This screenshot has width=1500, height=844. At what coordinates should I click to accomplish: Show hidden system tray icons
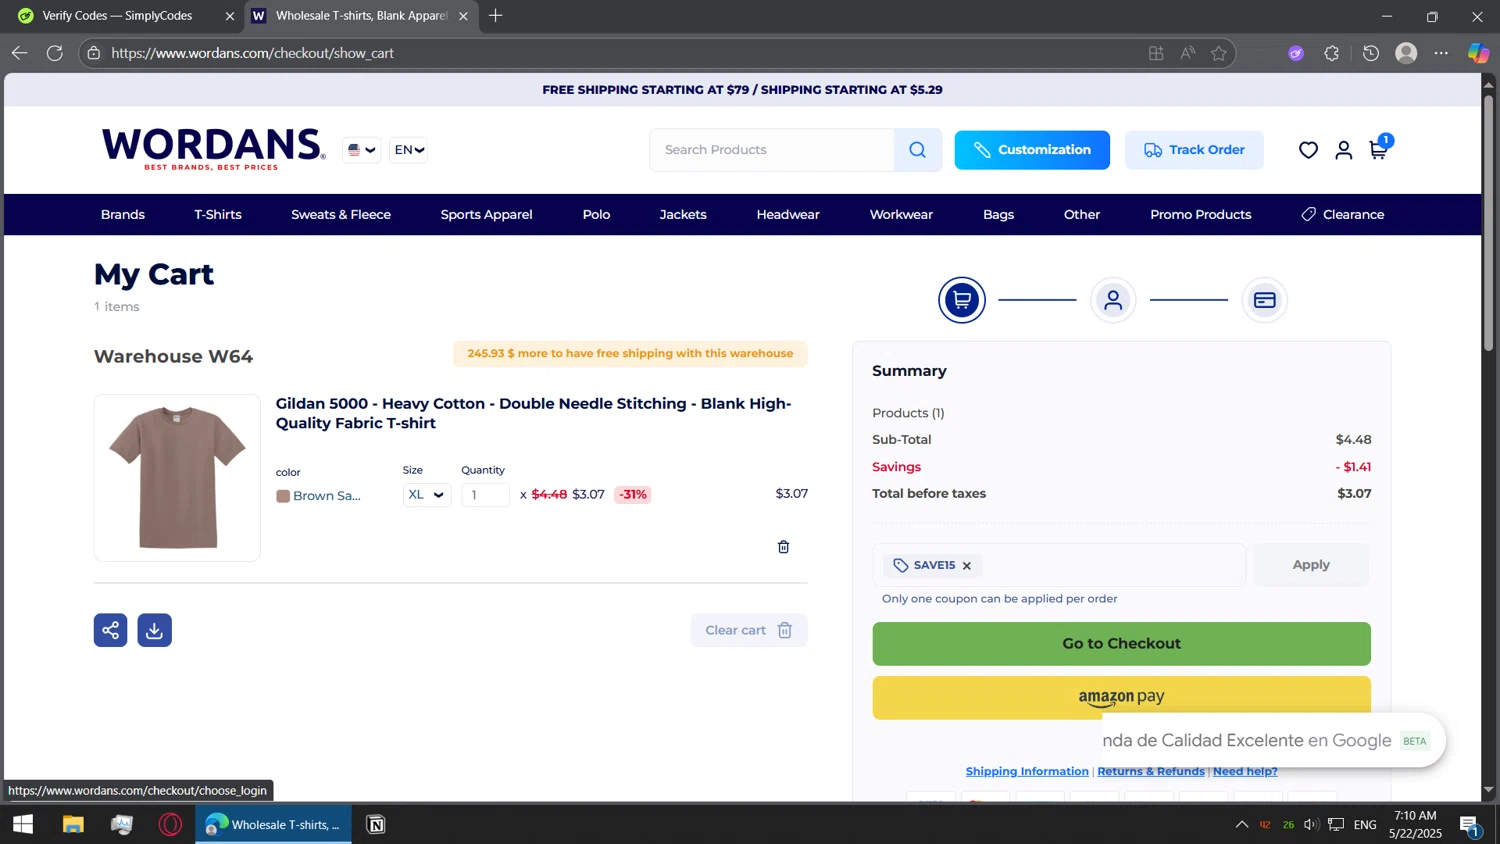[x=1241, y=825]
